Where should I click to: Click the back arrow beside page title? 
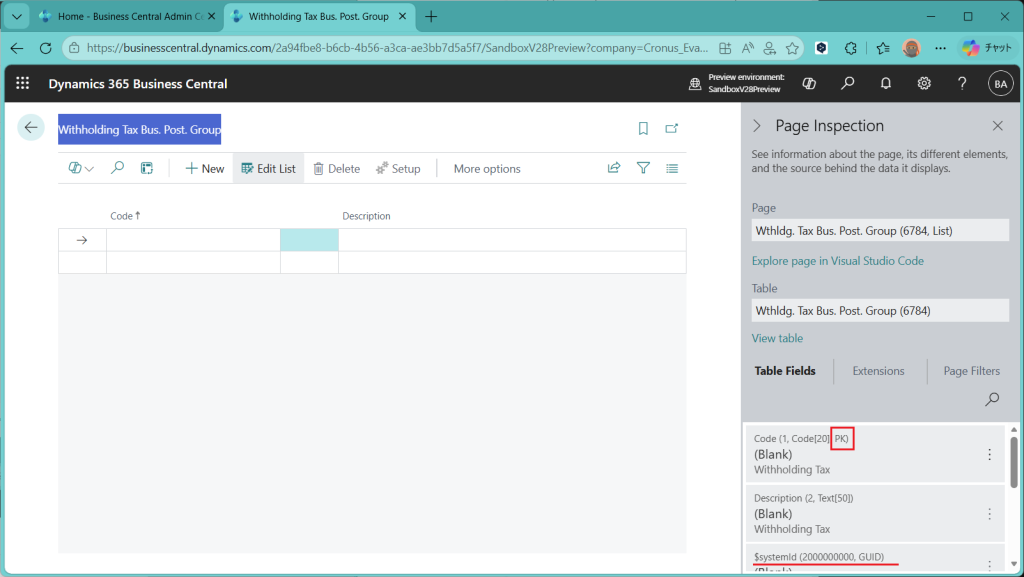tap(31, 128)
